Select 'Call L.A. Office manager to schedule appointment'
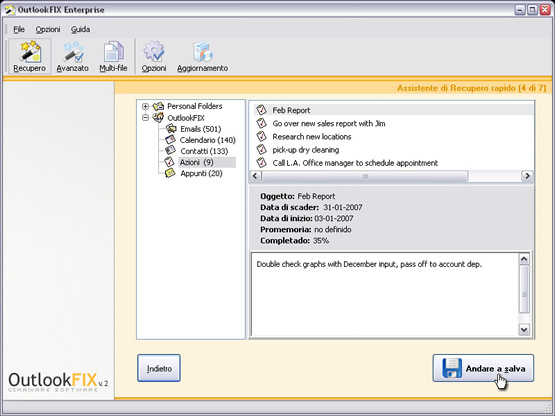The width and height of the screenshot is (555, 416). click(355, 163)
